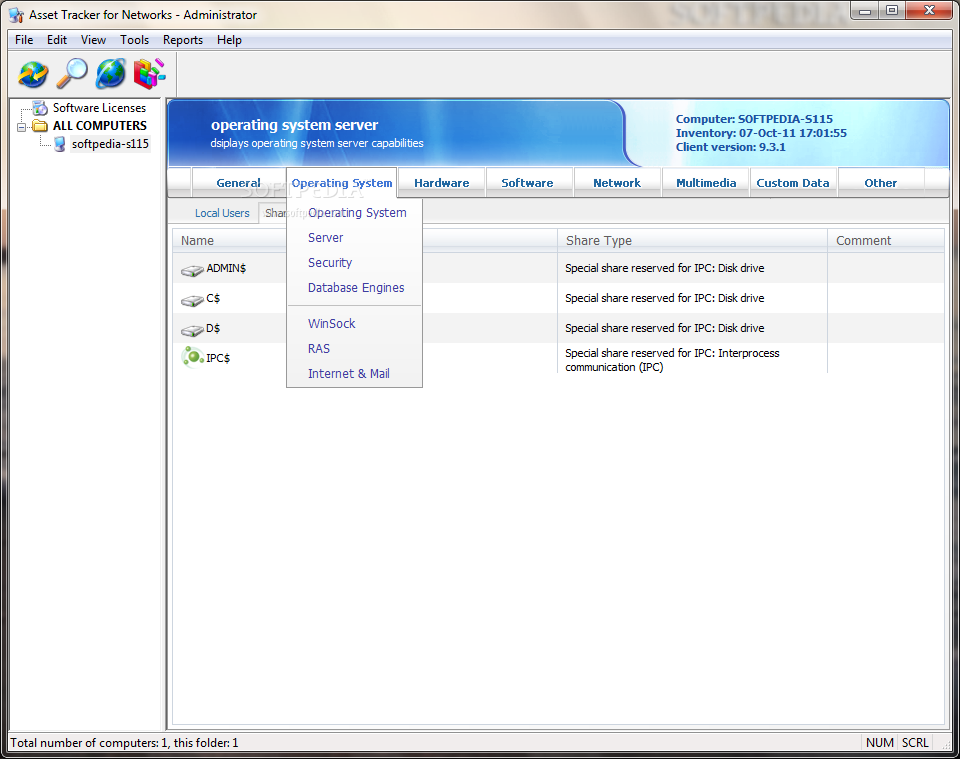Open the File menu

[24, 40]
